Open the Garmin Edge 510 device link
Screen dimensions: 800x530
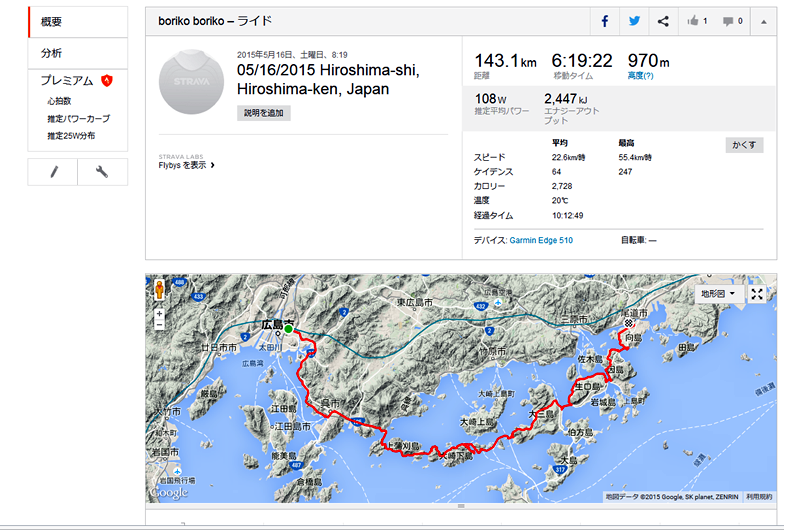541,240
